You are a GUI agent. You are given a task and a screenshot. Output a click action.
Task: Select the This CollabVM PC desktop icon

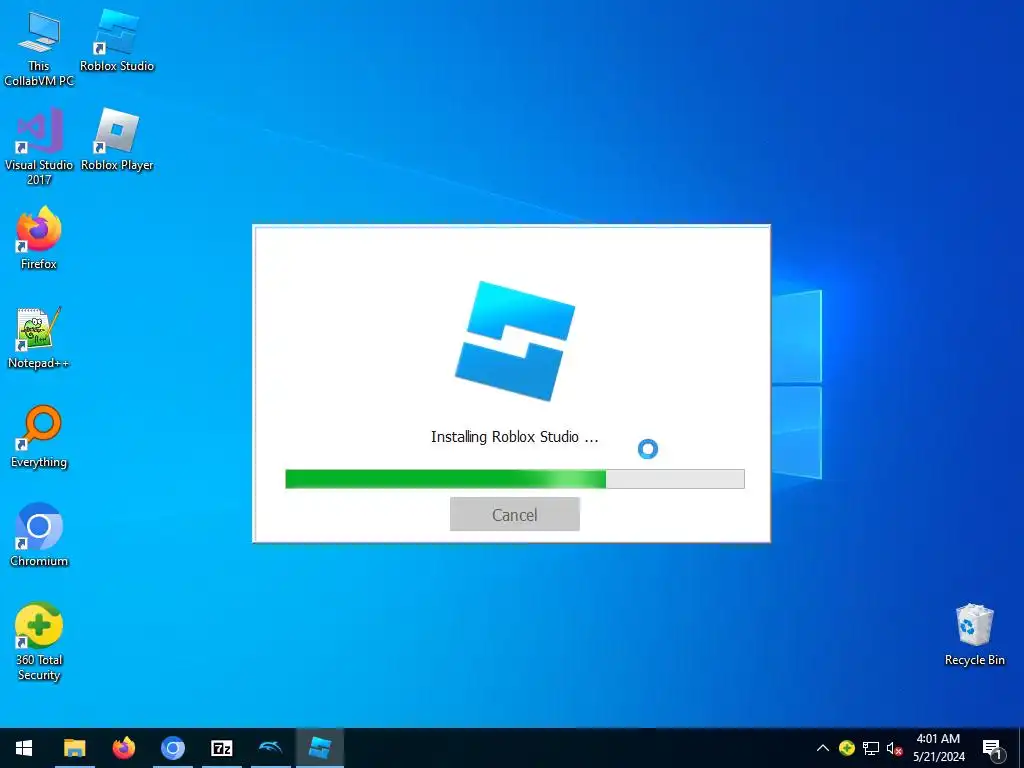coord(39,49)
